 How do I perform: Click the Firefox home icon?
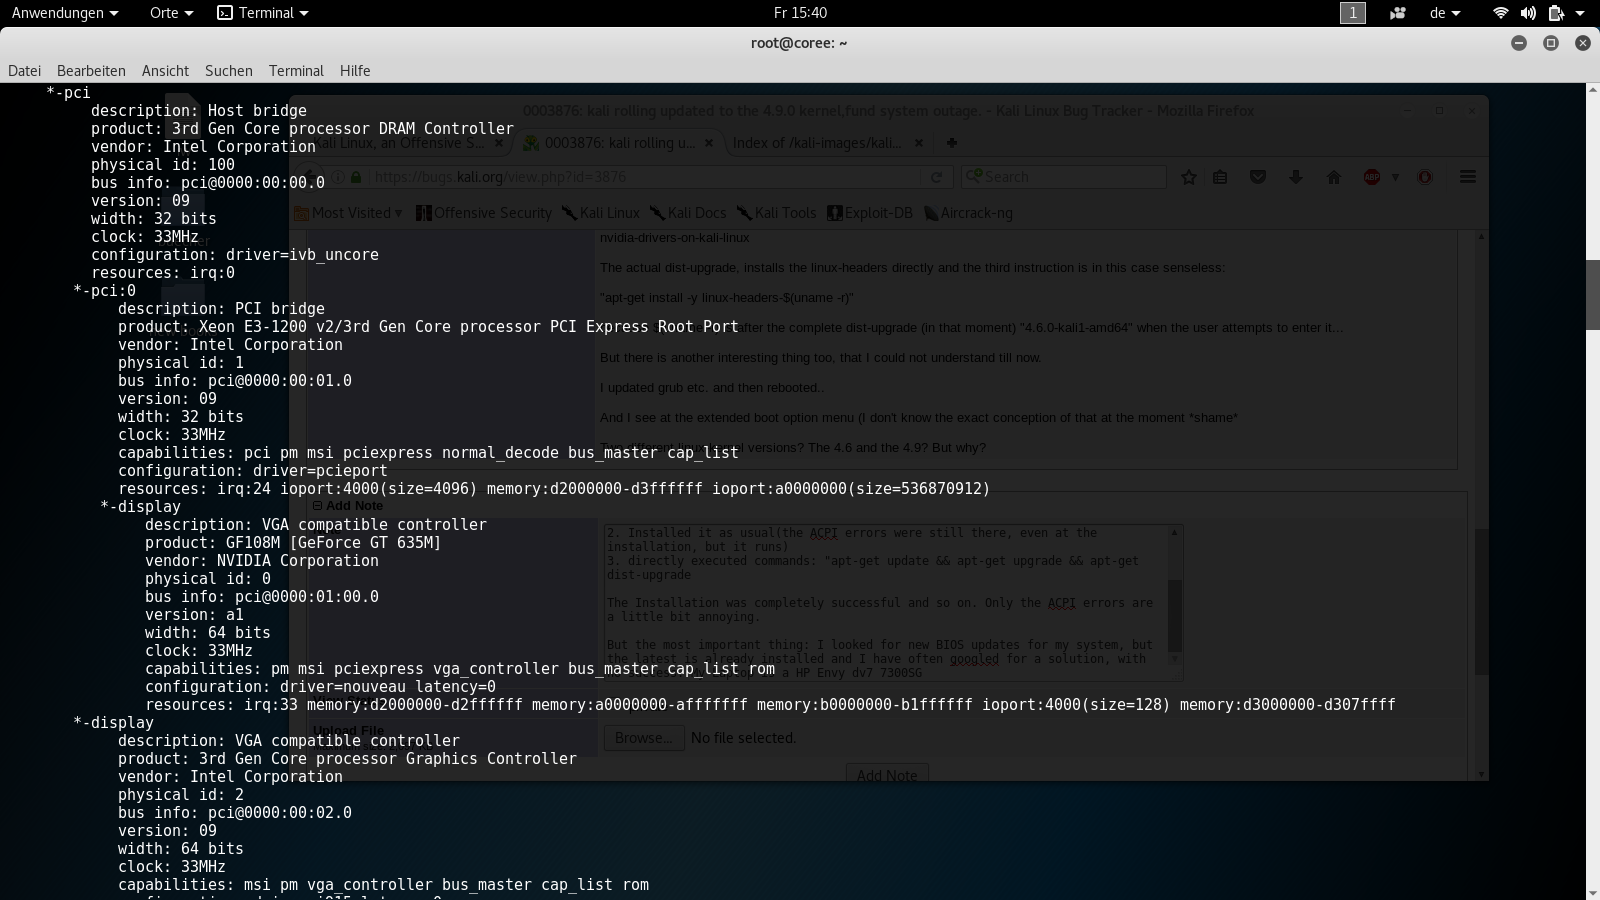click(x=1333, y=177)
